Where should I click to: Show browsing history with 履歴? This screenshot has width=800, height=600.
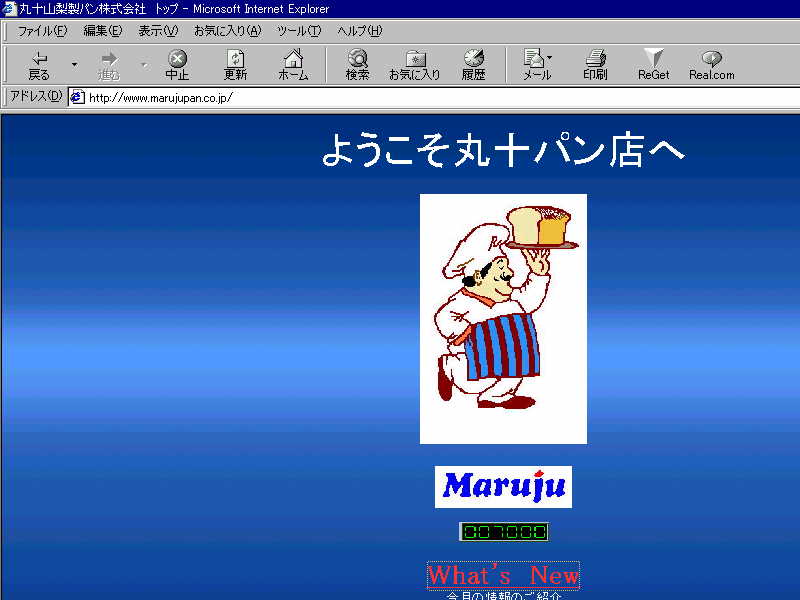473,65
